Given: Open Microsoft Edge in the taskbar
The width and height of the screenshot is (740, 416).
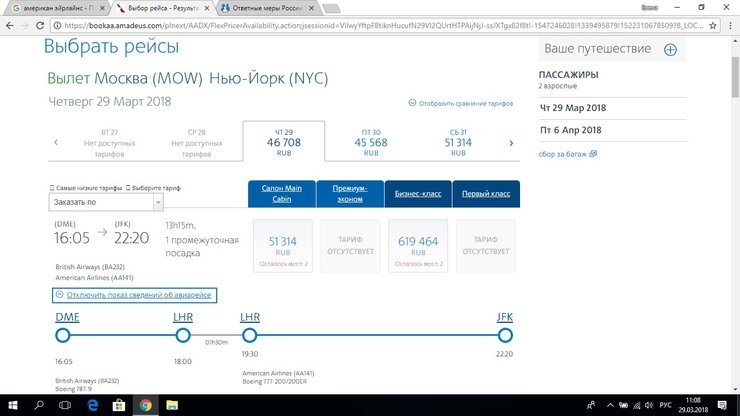Looking at the screenshot, I should pos(91,405).
